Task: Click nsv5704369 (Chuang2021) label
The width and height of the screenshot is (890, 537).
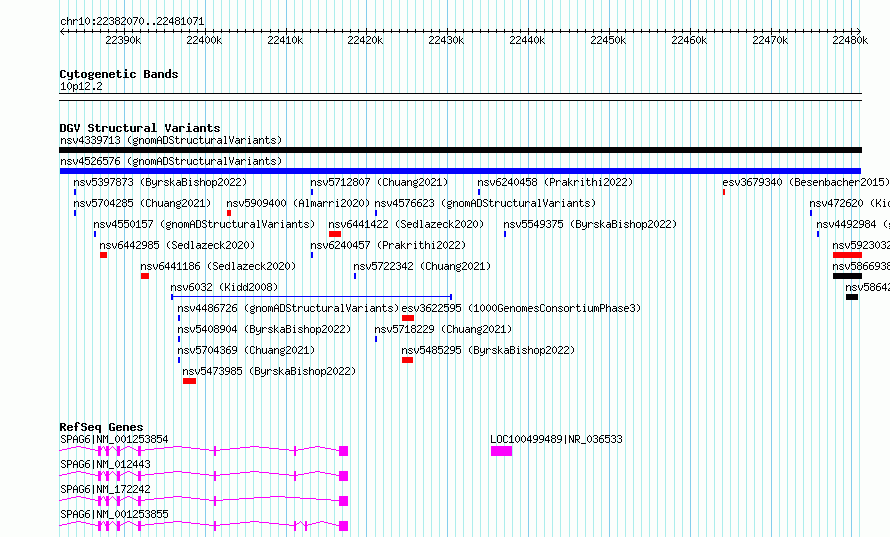Action: coord(246,350)
